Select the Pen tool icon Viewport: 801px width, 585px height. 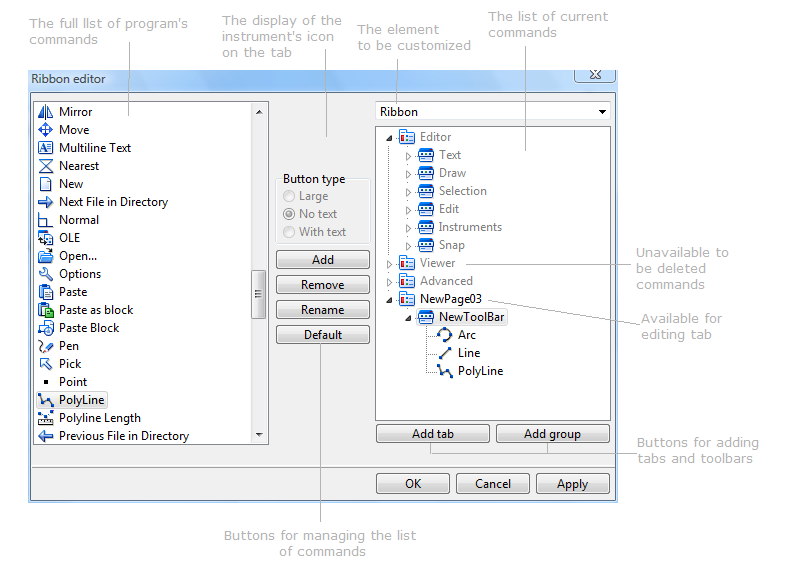coord(45,346)
